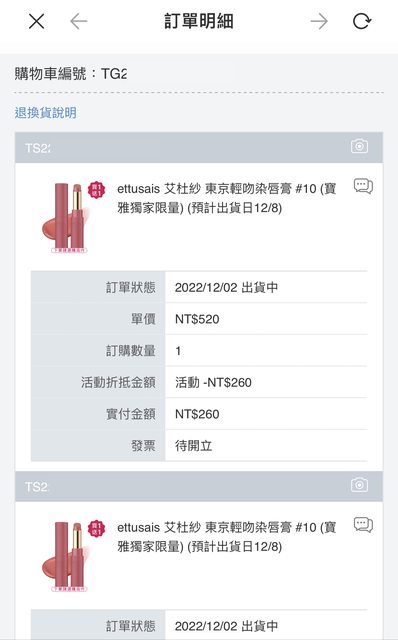Open first ettusais lipstick product thumbnail
Screen dimensions: 398x640
click(x=69, y=217)
